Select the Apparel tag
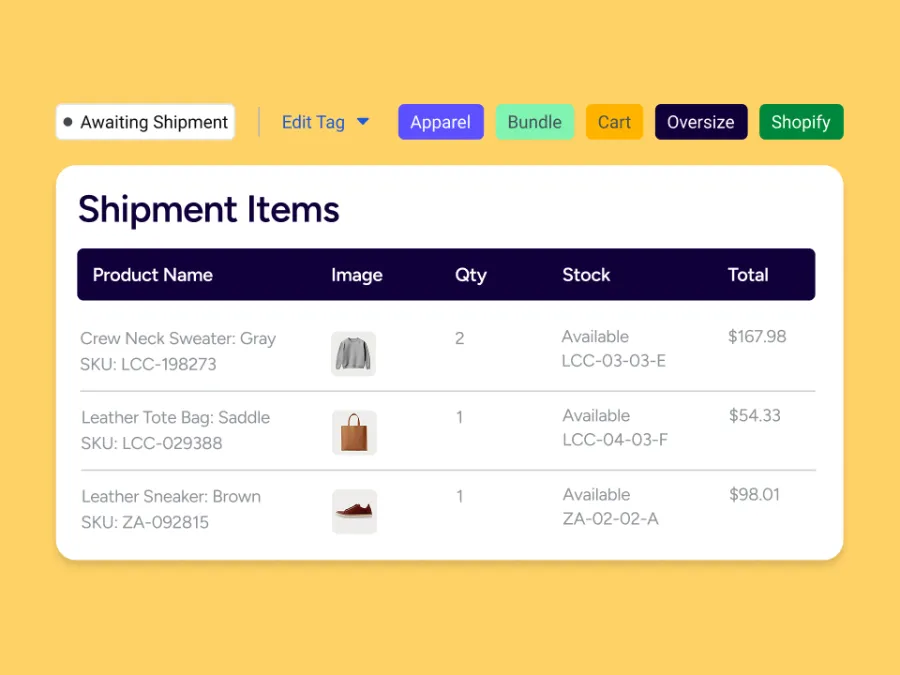Image resolution: width=900 pixels, height=675 pixels. pyautogui.click(x=440, y=122)
